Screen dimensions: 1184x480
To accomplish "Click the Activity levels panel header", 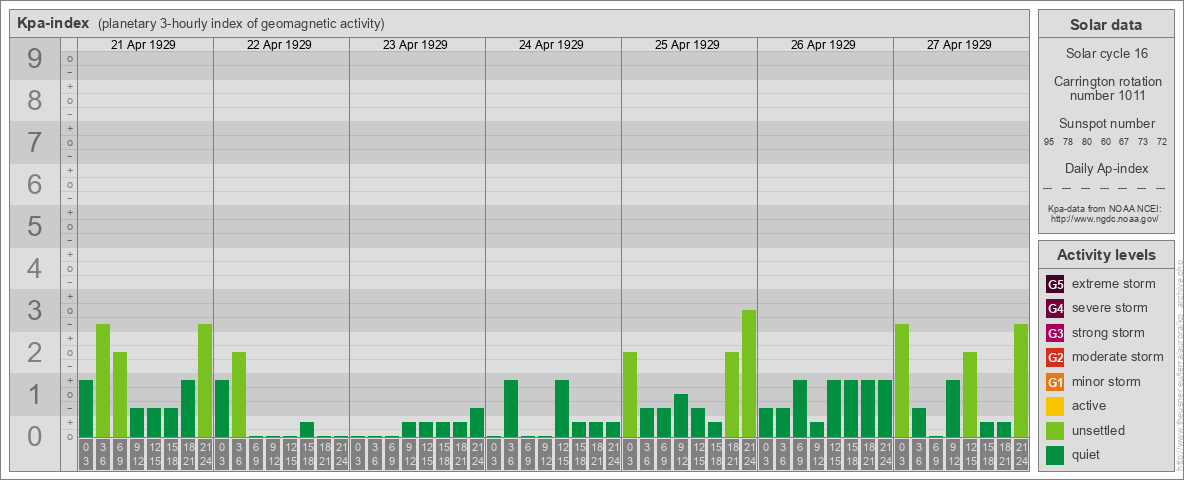I will (1105, 255).
